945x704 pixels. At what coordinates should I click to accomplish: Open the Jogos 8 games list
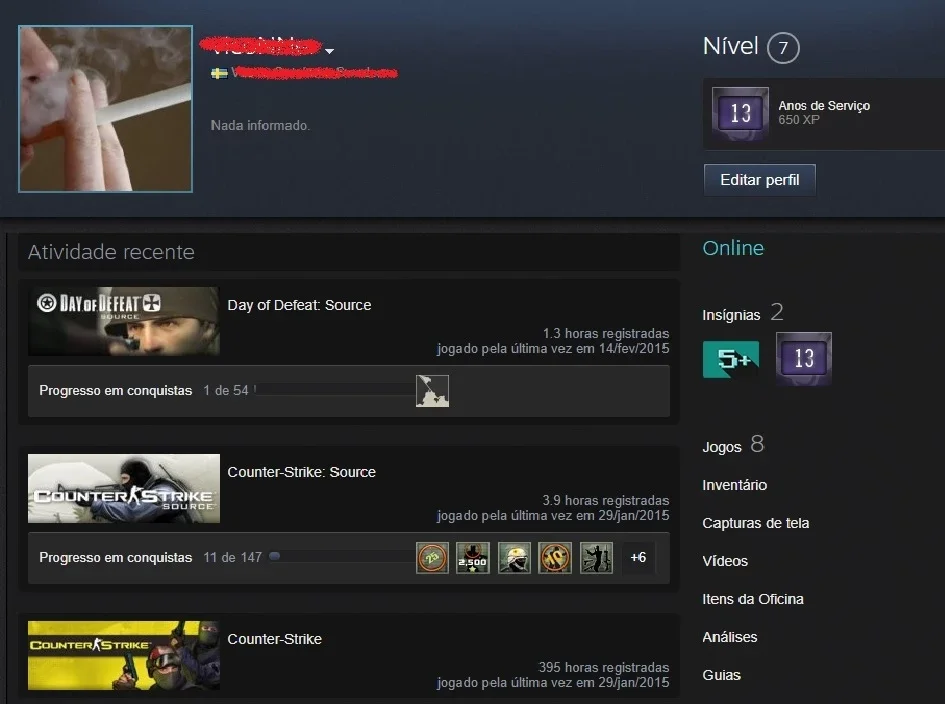click(733, 445)
